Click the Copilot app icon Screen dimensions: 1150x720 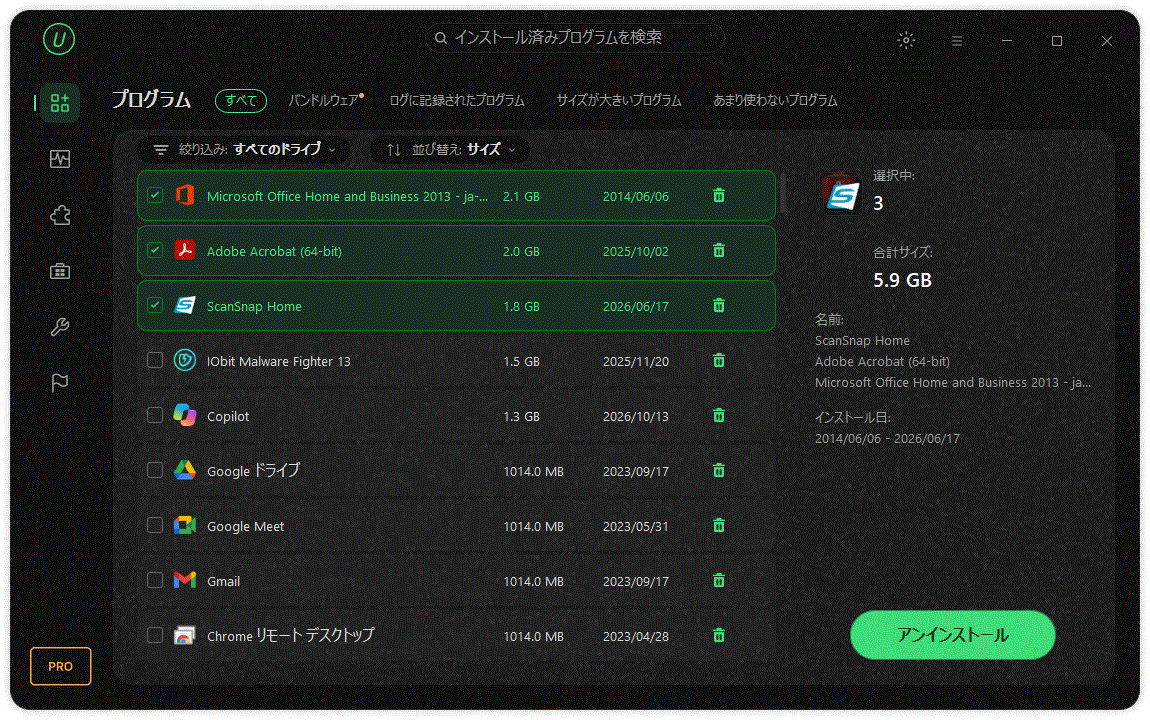pos(185,415)
